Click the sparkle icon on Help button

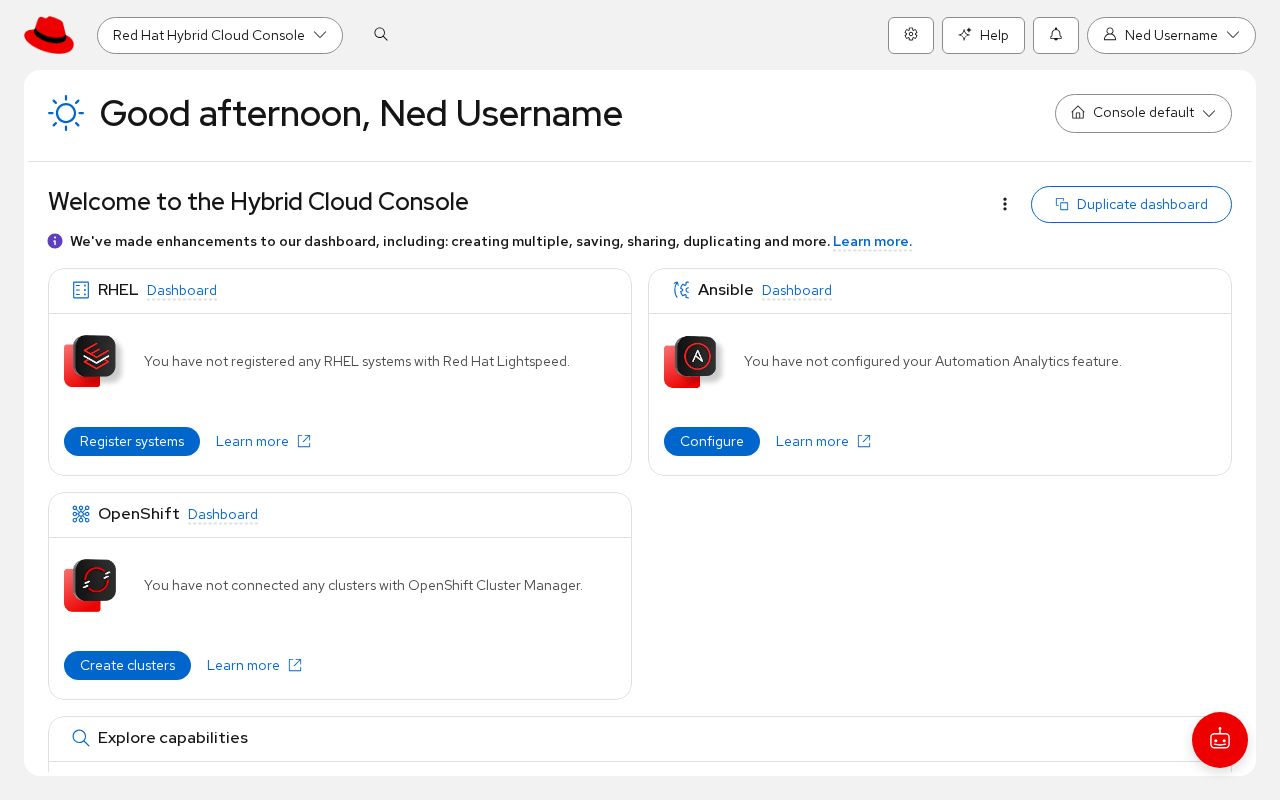[965, 35]
